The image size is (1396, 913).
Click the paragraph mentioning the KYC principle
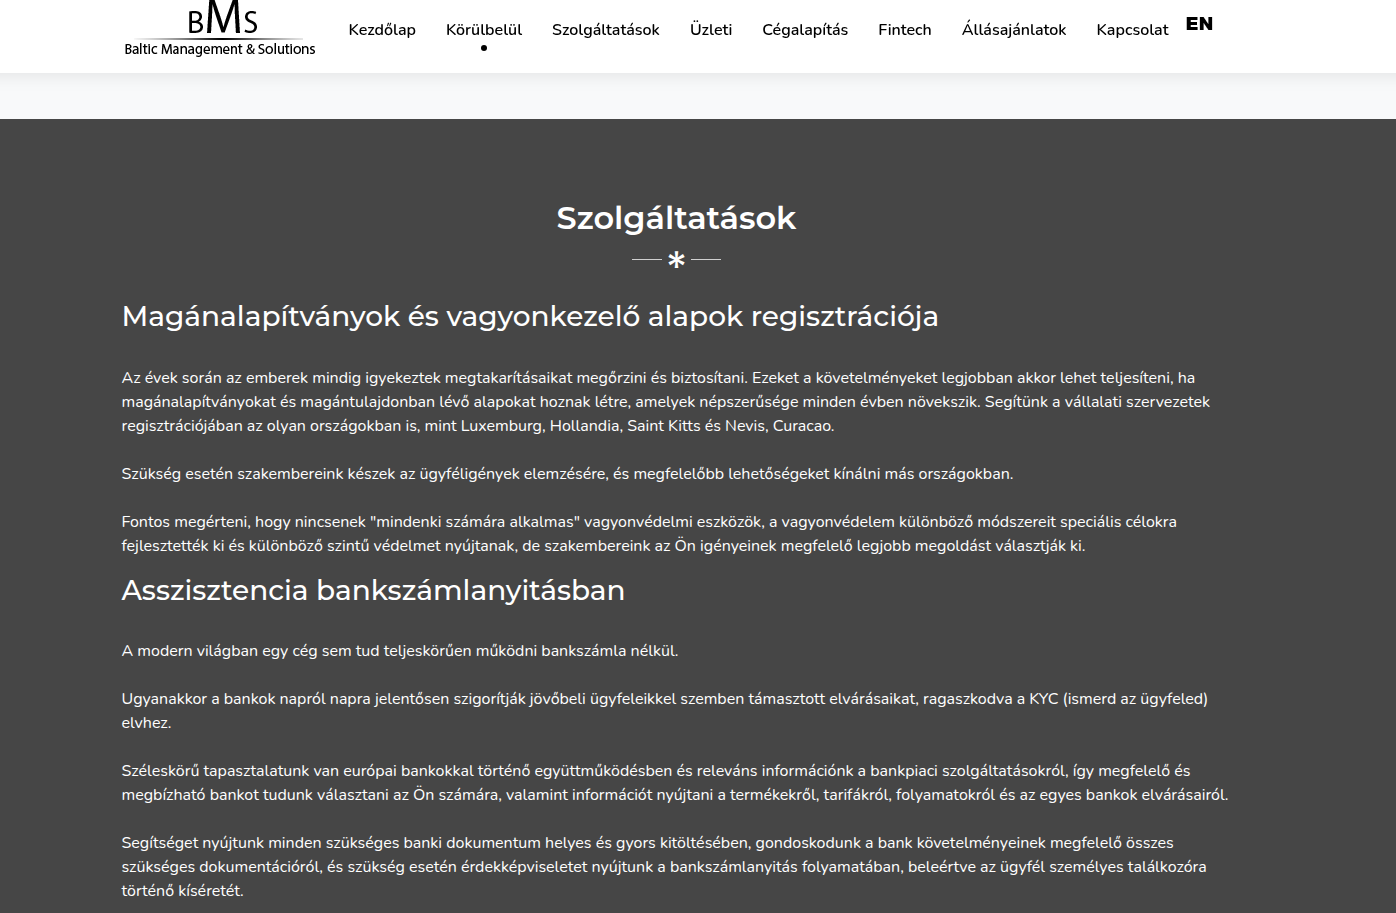click(x=665, y=710)
